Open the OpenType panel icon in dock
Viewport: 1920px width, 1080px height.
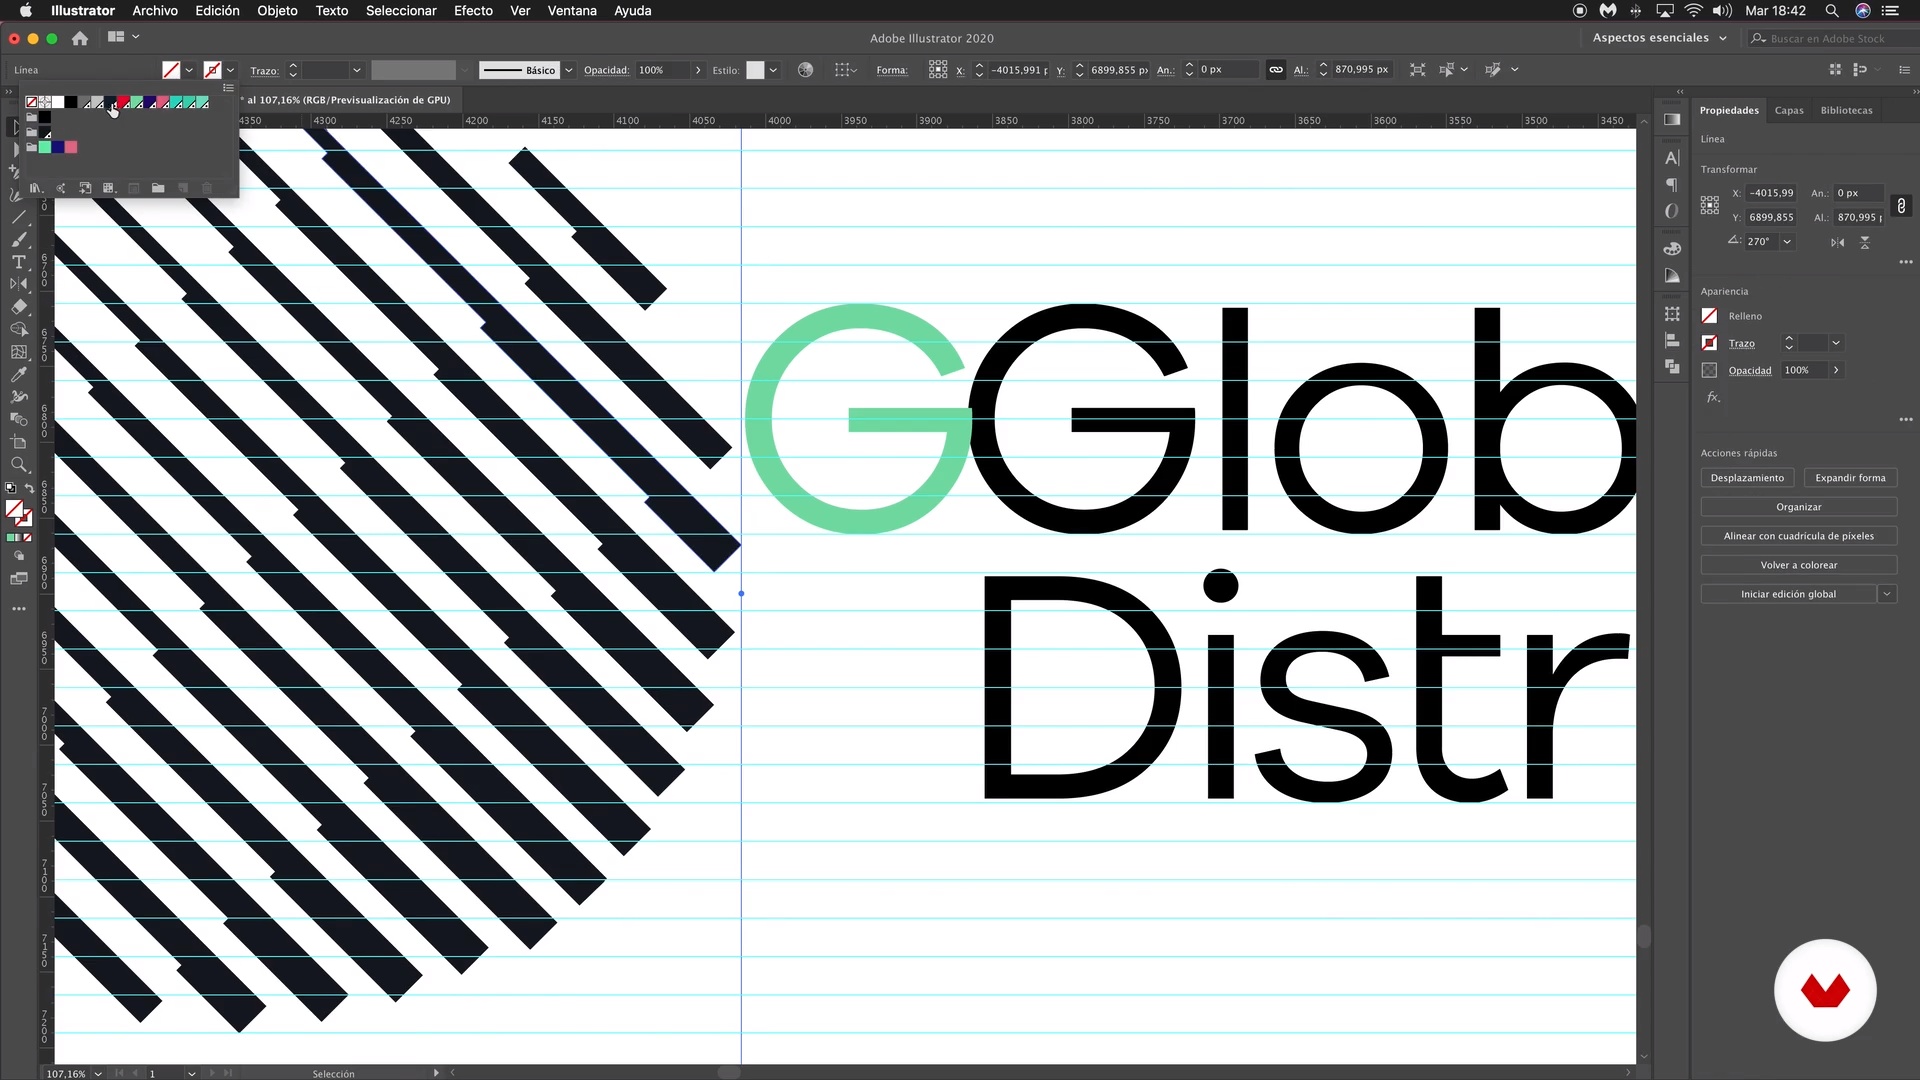[x=1672, y=211]
